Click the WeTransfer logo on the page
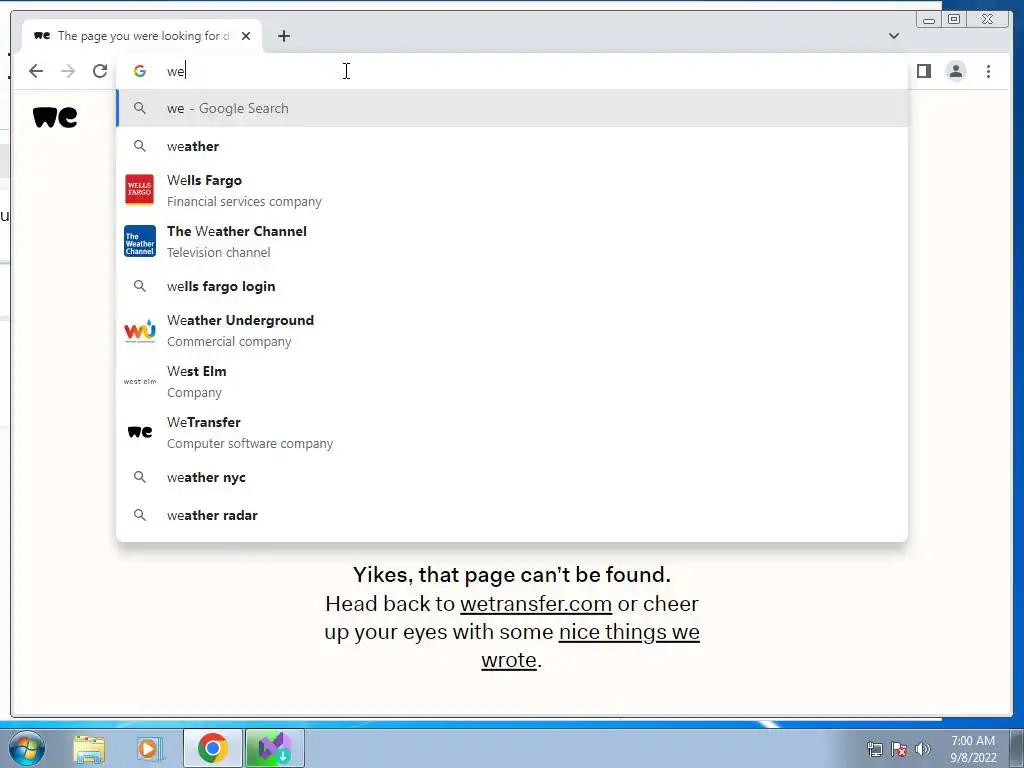This screenshot has height=768, width=1024. [x=55, y=117]
